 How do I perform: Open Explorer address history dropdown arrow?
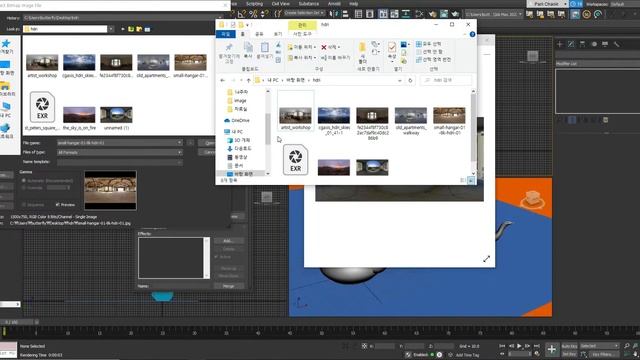coord(400,80)
